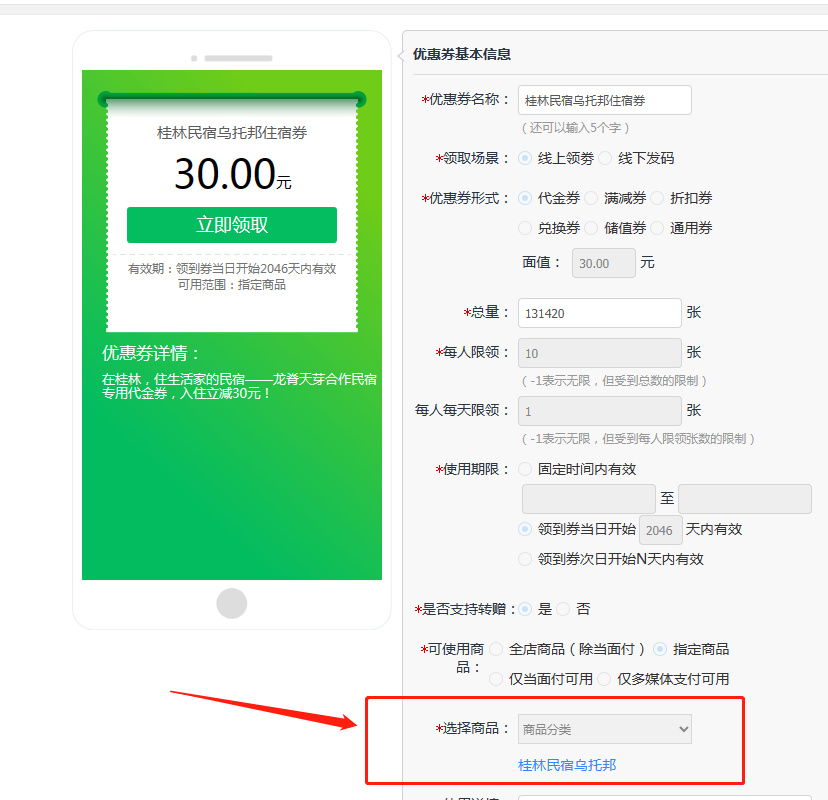828x800 pixels.
Task: Choose the 折扣券 coupon type
Action: (x=657, y=198)
